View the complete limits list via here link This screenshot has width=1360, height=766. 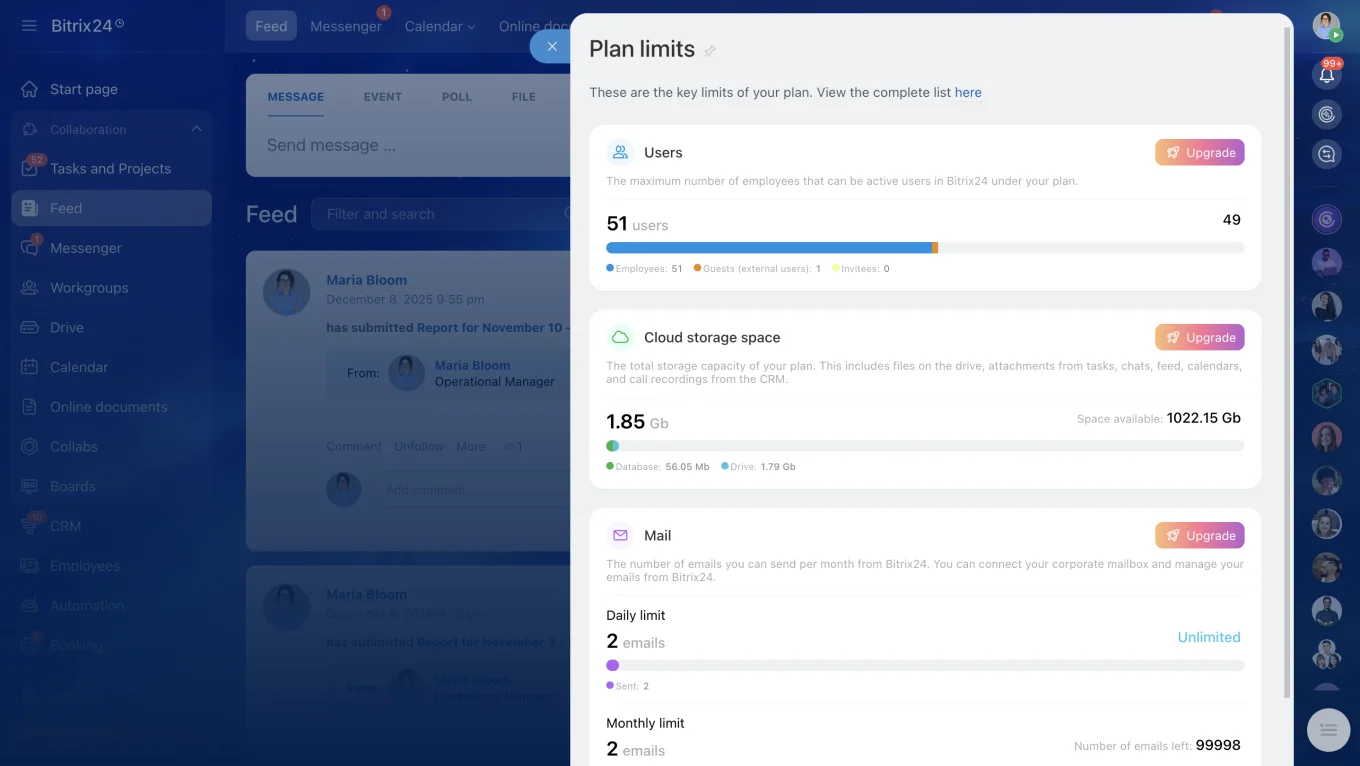coord(967,92)
